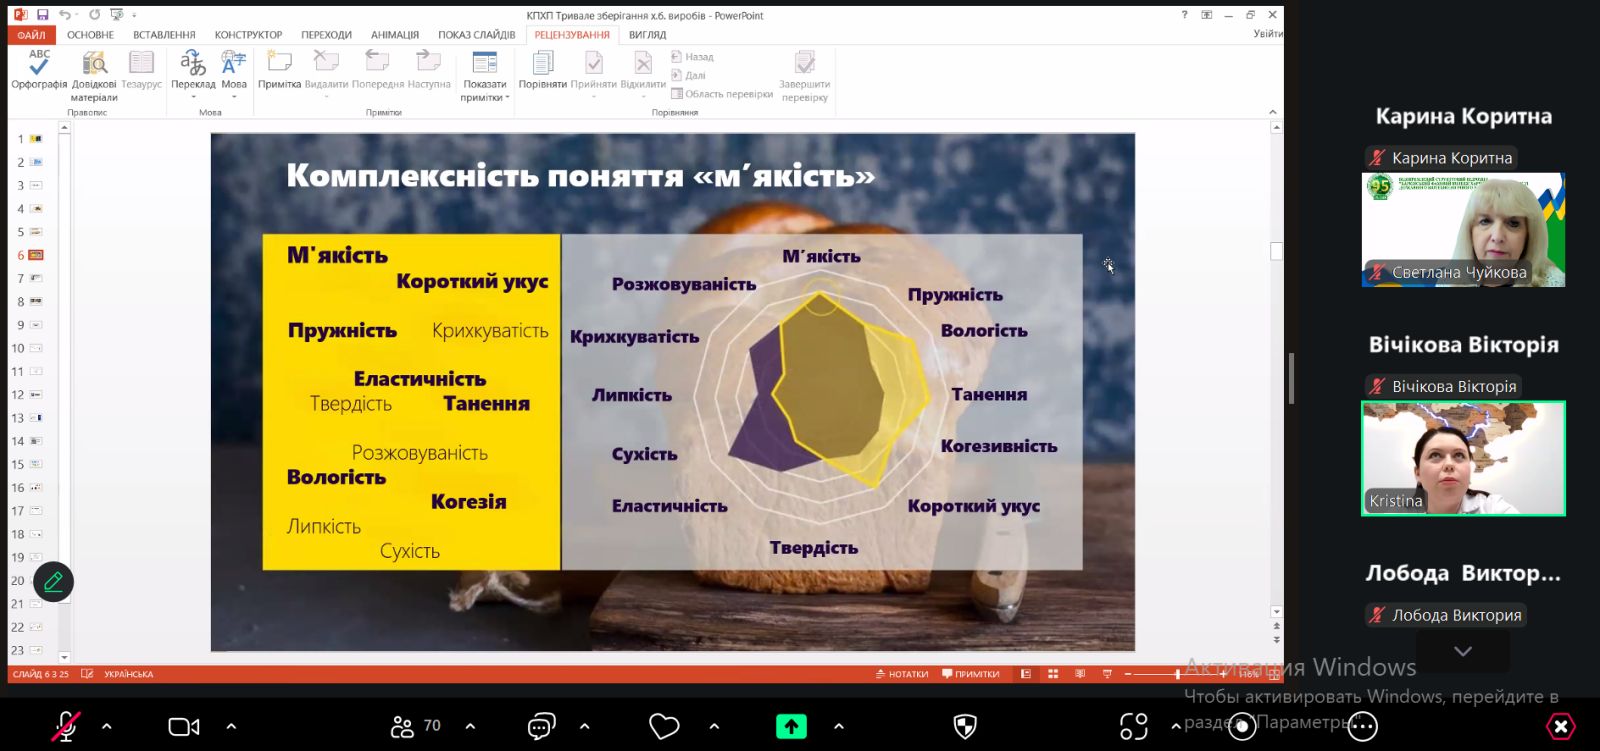Toggle the annotation pencil button
This screenshot has width=1600, height=751.
tap(53, 582)
